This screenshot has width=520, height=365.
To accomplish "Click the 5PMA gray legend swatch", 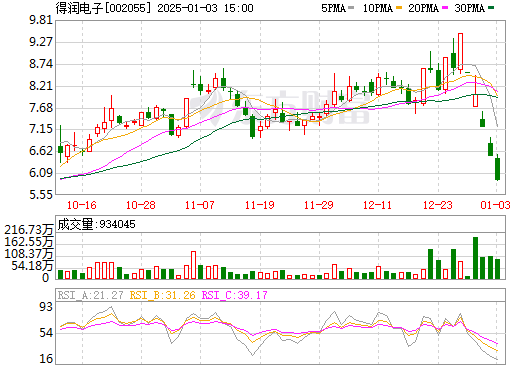I will click(x=351, y=8).
